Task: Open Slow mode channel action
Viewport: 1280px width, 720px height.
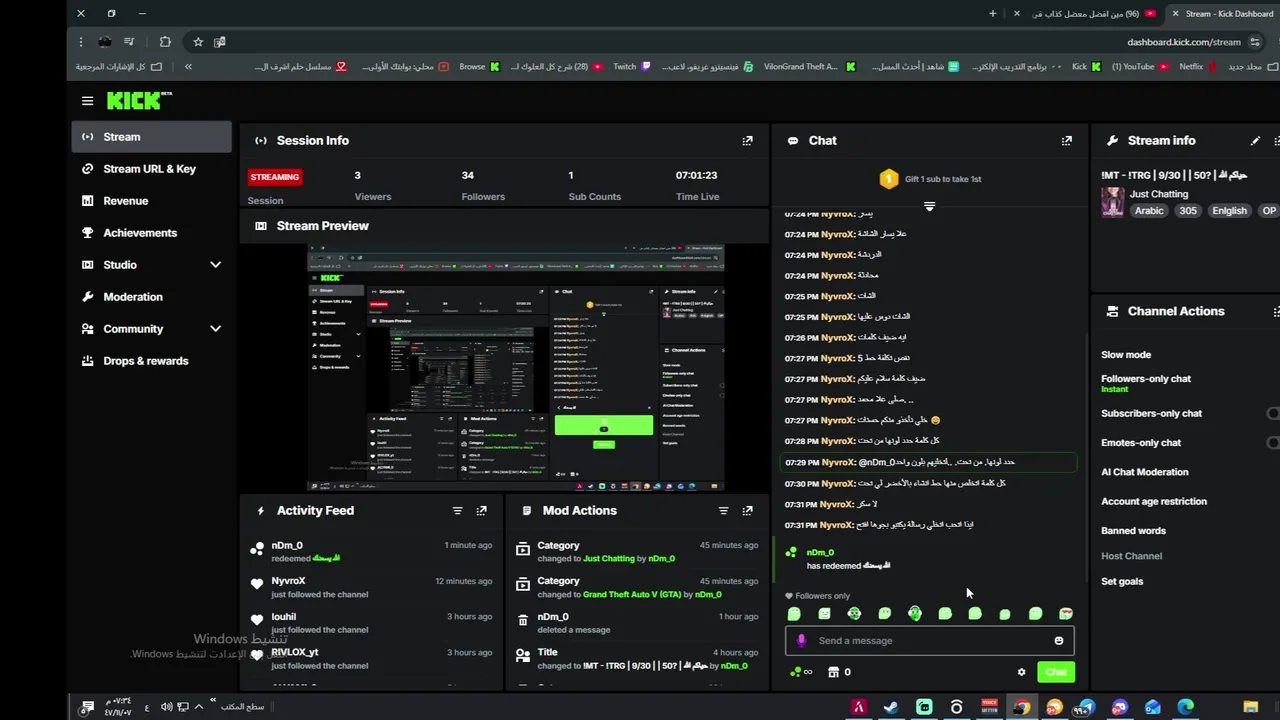Action: click(1126, 355)
